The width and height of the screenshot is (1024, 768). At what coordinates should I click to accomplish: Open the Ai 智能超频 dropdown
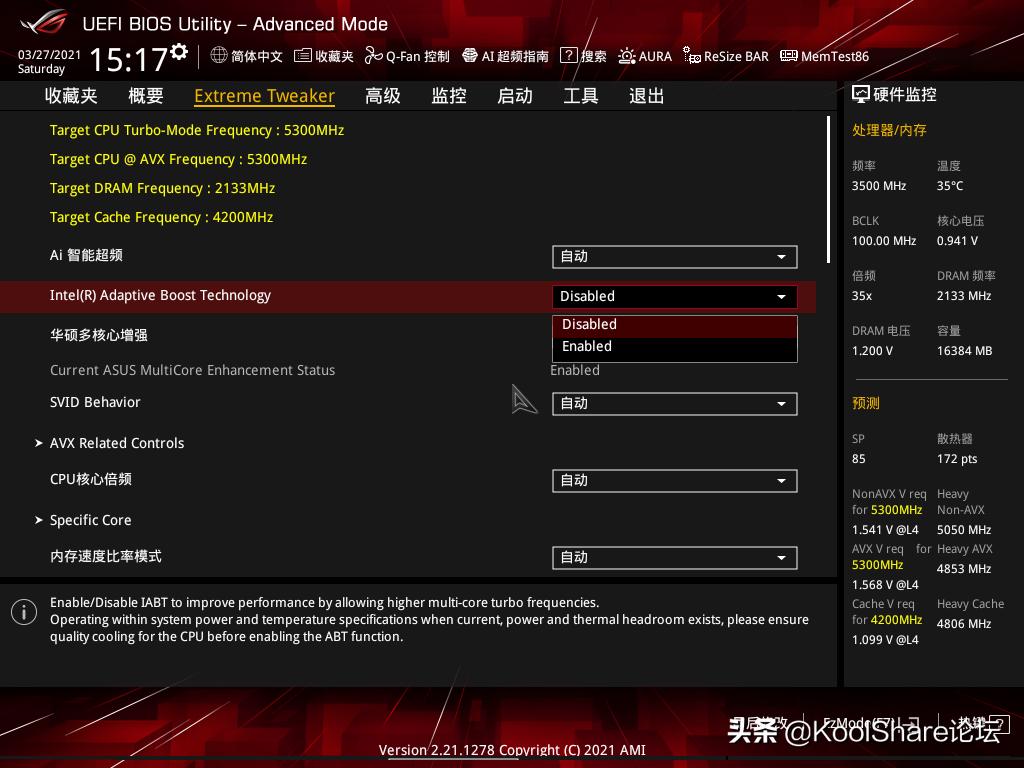coord(675,257)
